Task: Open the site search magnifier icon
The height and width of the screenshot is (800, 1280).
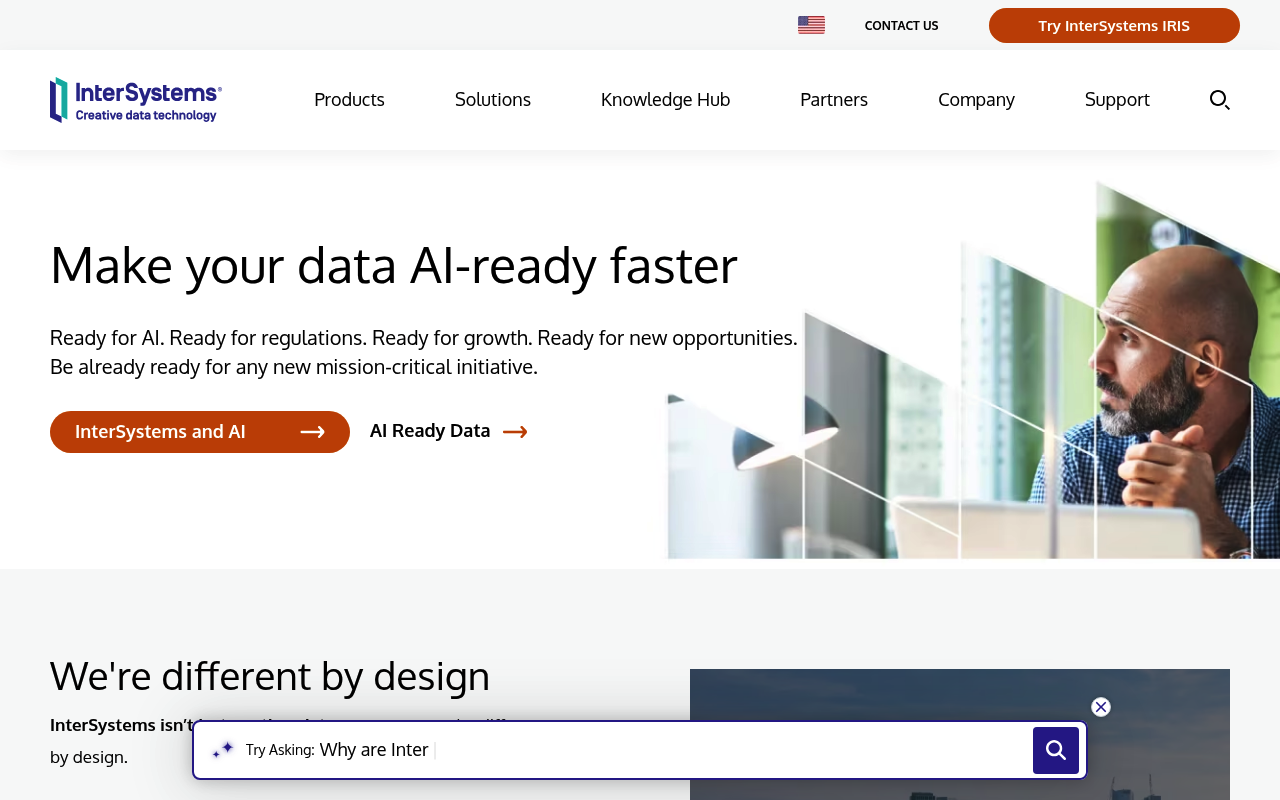Action: click(1219, 99)
